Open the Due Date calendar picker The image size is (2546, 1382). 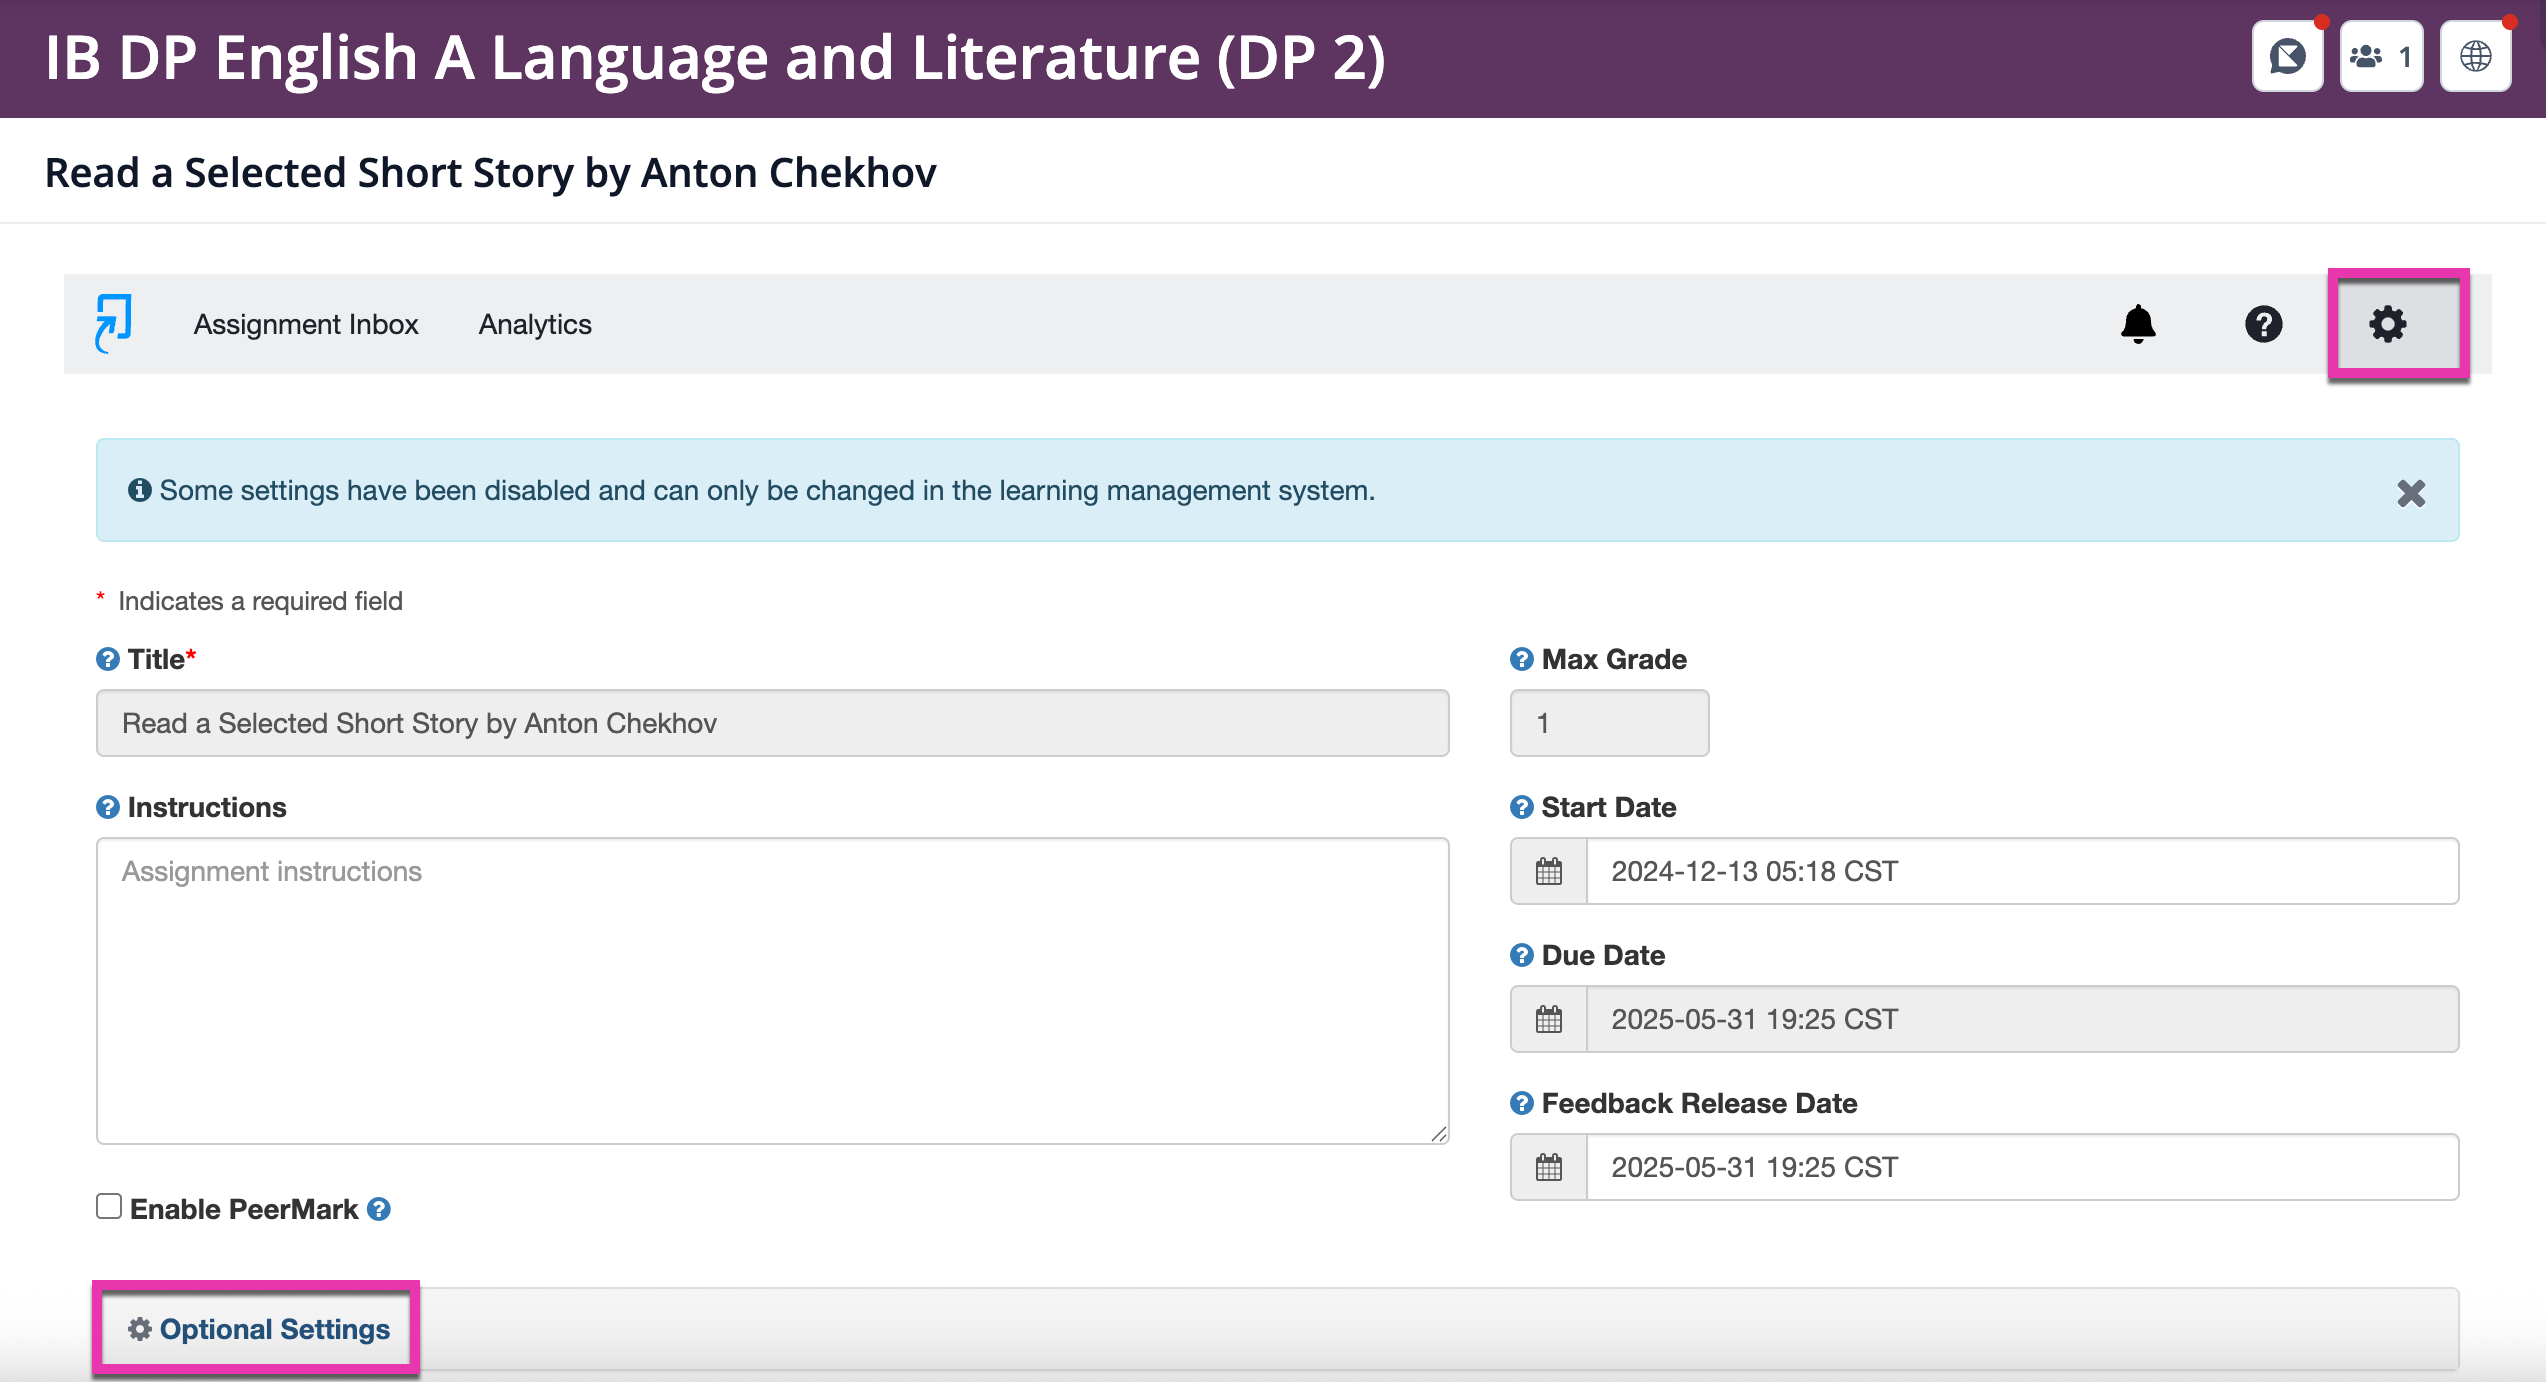1549,1020
